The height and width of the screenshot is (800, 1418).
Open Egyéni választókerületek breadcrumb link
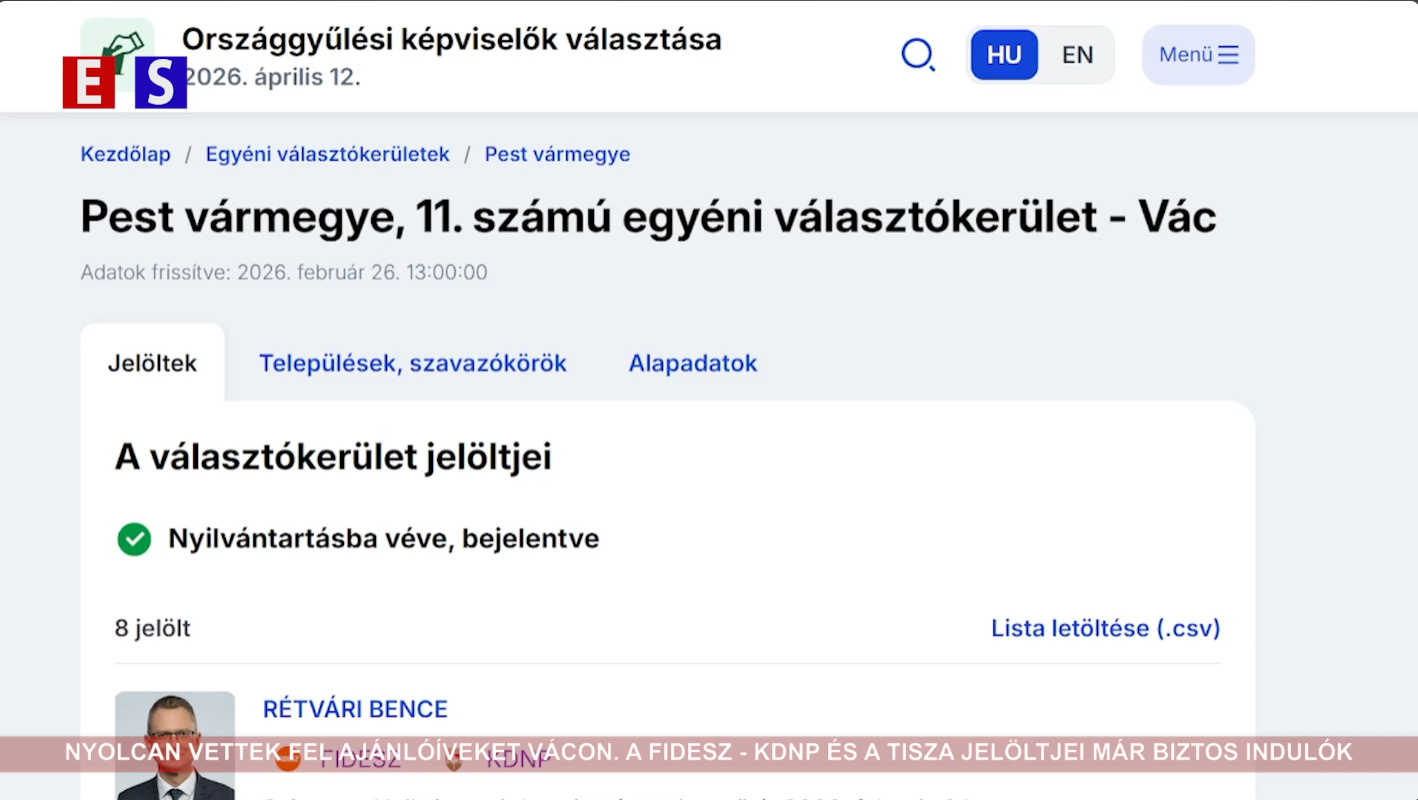click(x=327, y=154)
